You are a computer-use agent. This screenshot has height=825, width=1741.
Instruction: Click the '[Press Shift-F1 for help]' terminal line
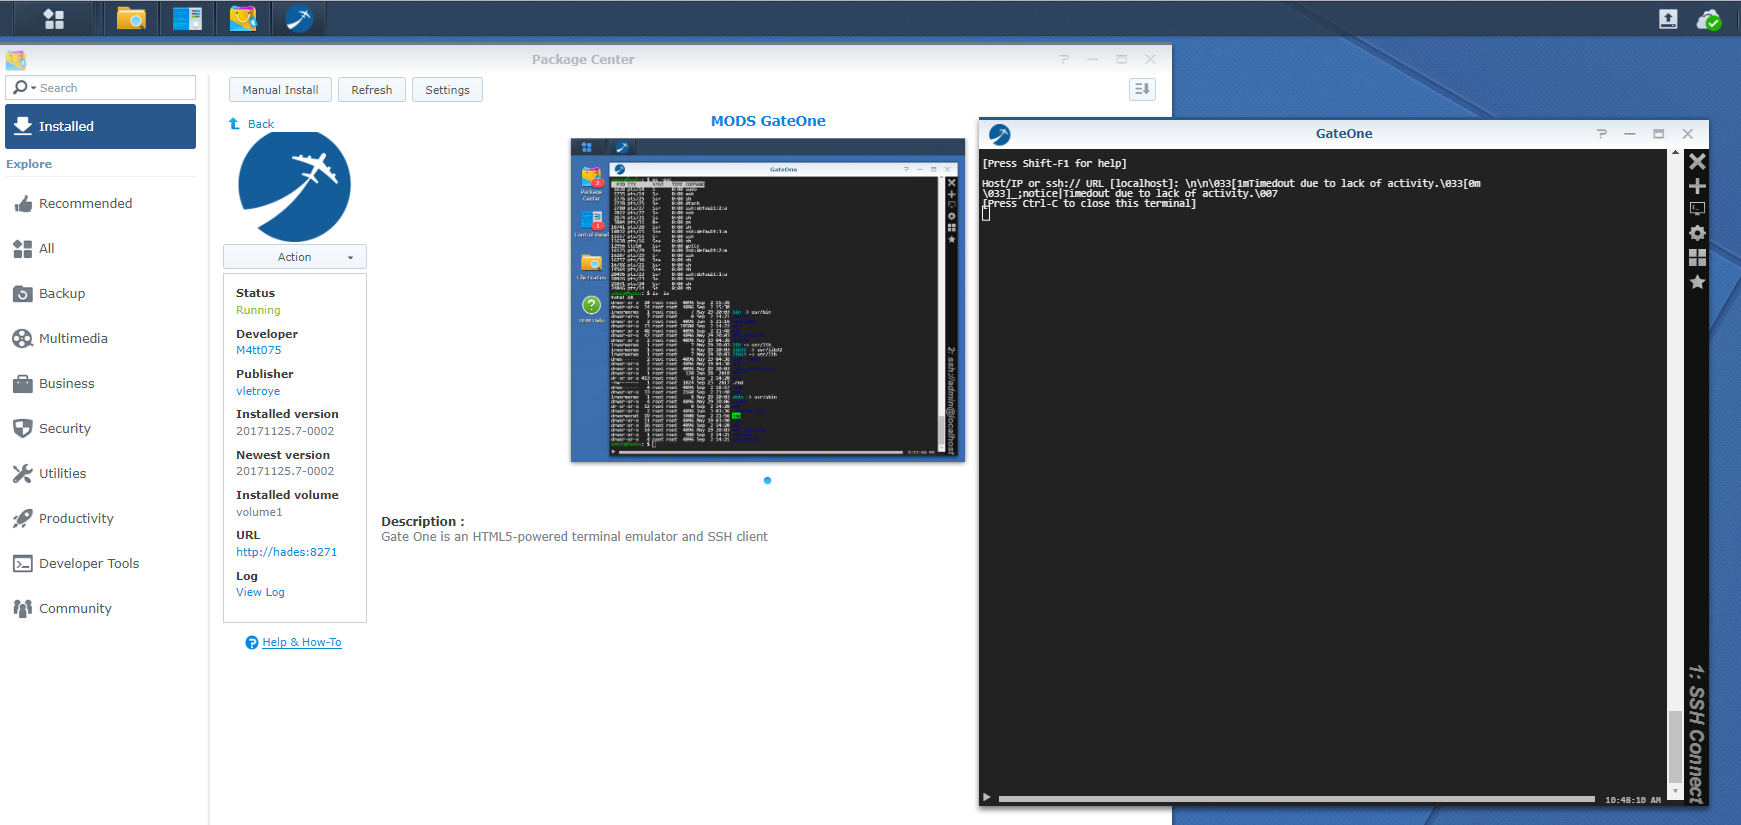coord(1054,163)
